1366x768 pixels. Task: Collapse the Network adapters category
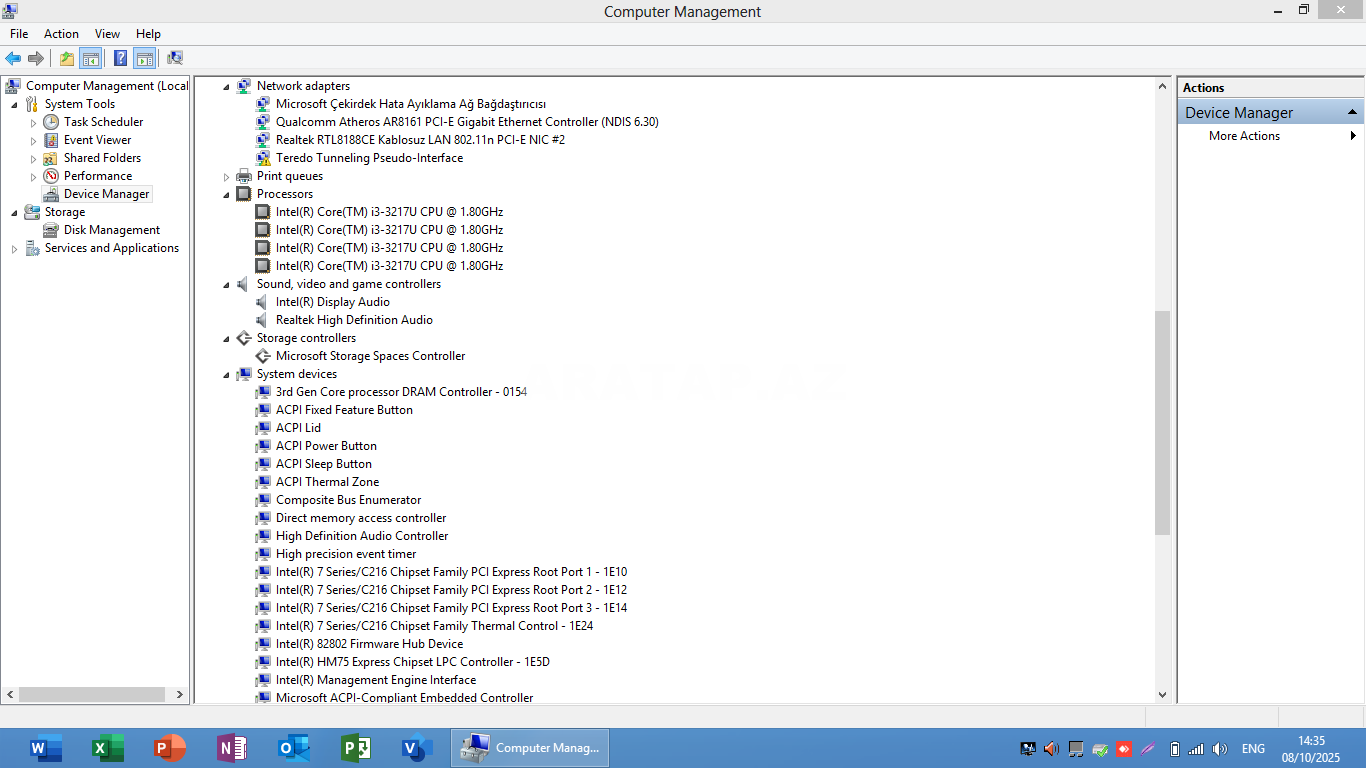(x=226, y=87)
